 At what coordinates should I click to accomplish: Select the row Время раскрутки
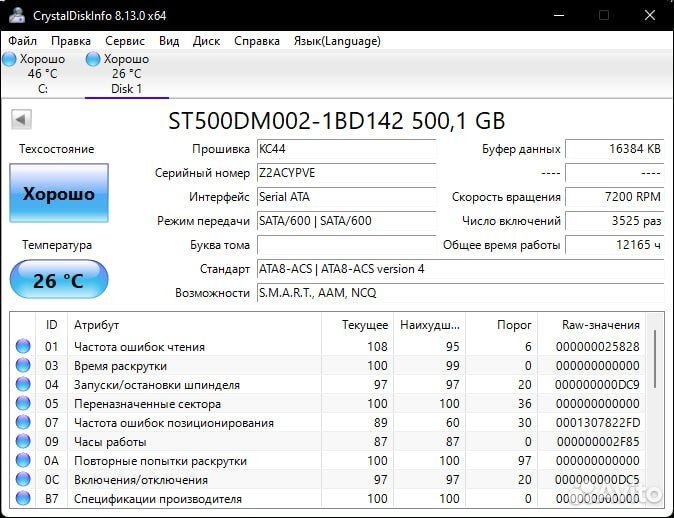click(328, 366)
